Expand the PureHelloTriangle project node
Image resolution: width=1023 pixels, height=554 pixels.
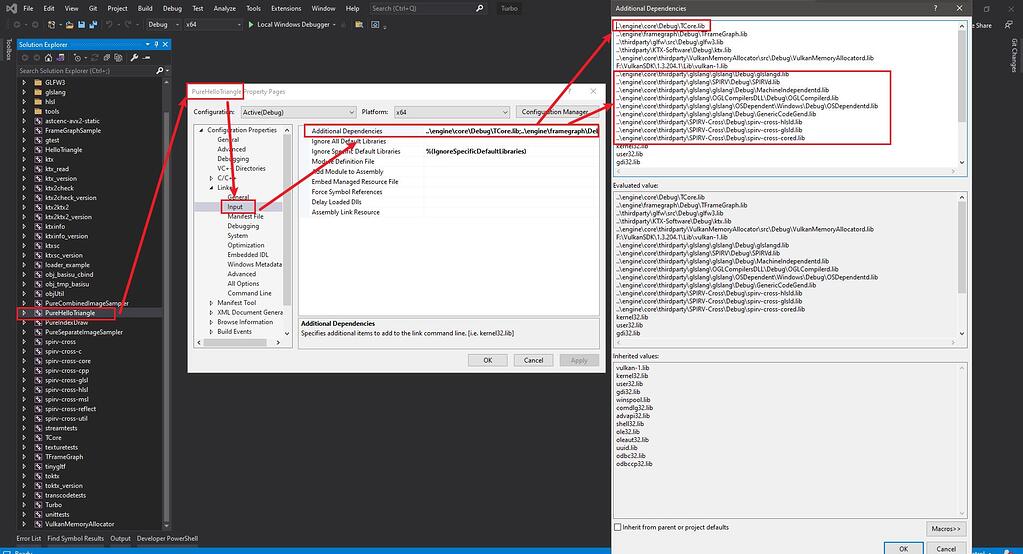[24, 313]
